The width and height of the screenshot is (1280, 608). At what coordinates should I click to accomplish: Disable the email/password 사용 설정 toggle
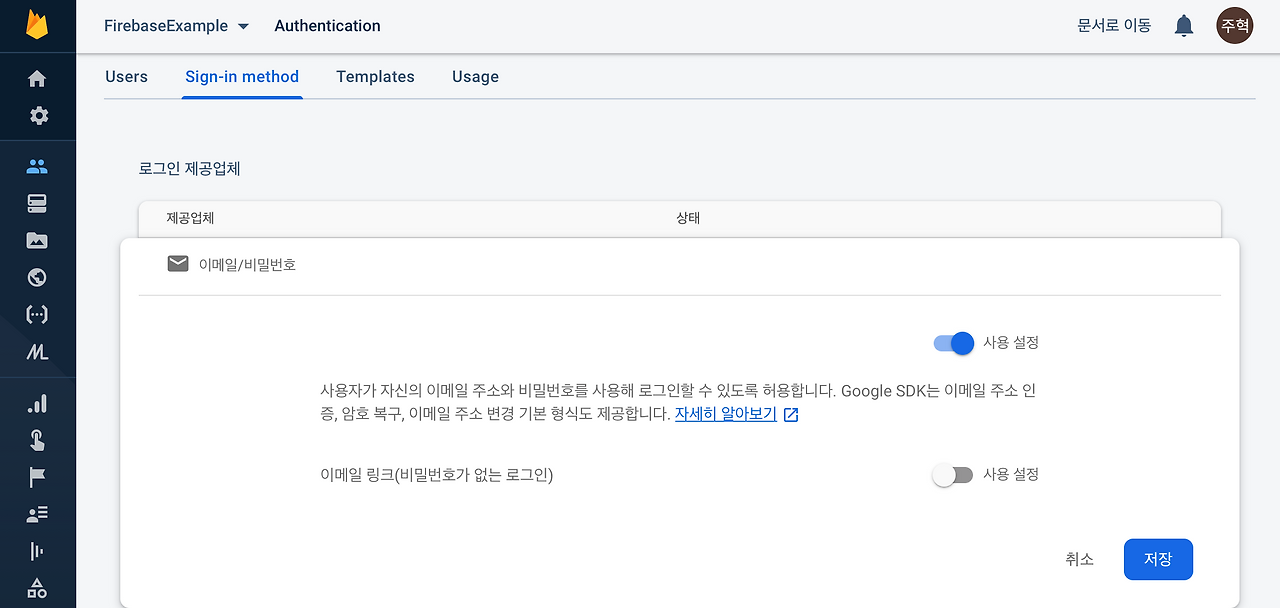coord(954,343)
